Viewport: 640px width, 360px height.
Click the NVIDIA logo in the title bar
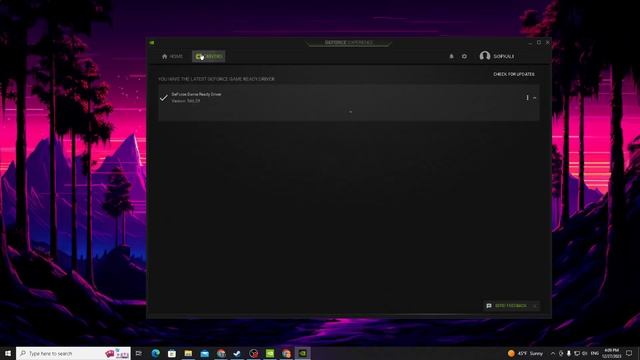coord(152,42)
